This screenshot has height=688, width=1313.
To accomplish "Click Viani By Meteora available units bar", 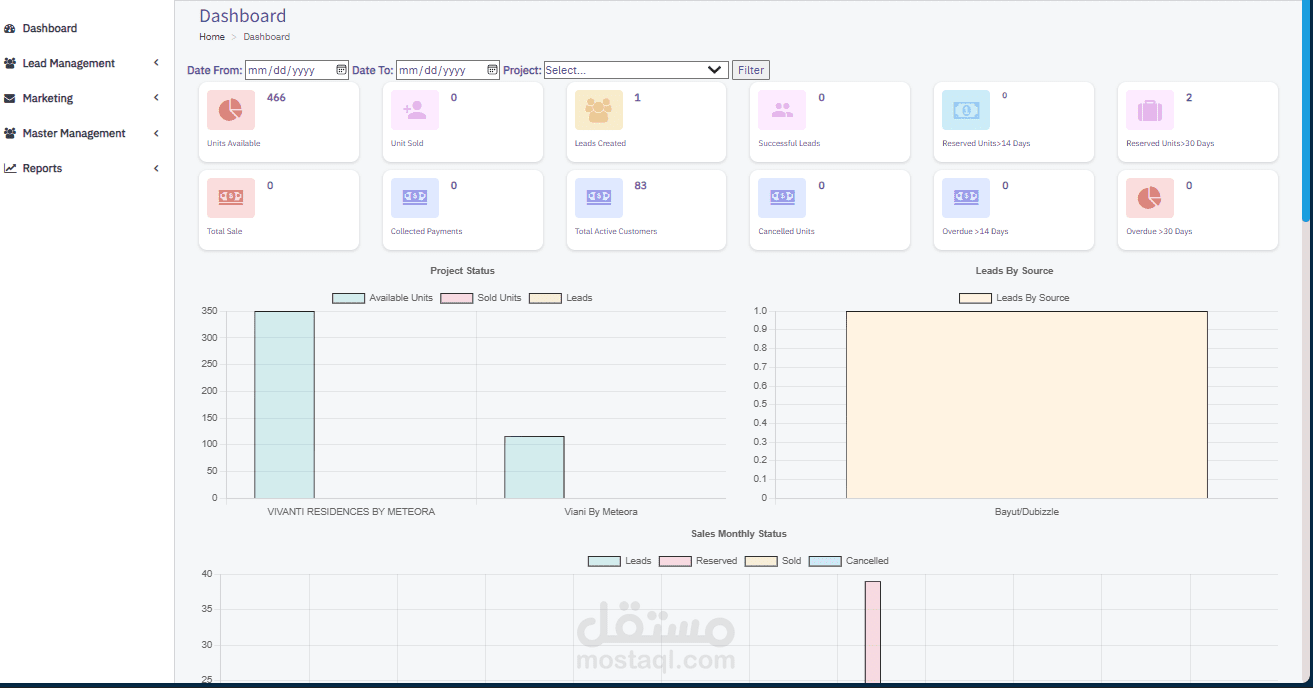I will (x=534, y=467).
